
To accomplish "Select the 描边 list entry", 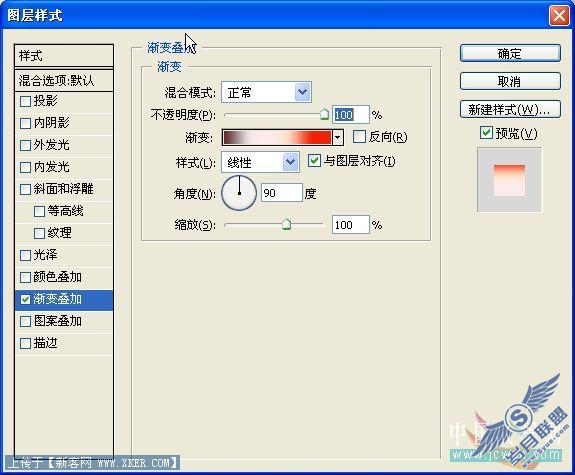I will (x=64, y=344).
